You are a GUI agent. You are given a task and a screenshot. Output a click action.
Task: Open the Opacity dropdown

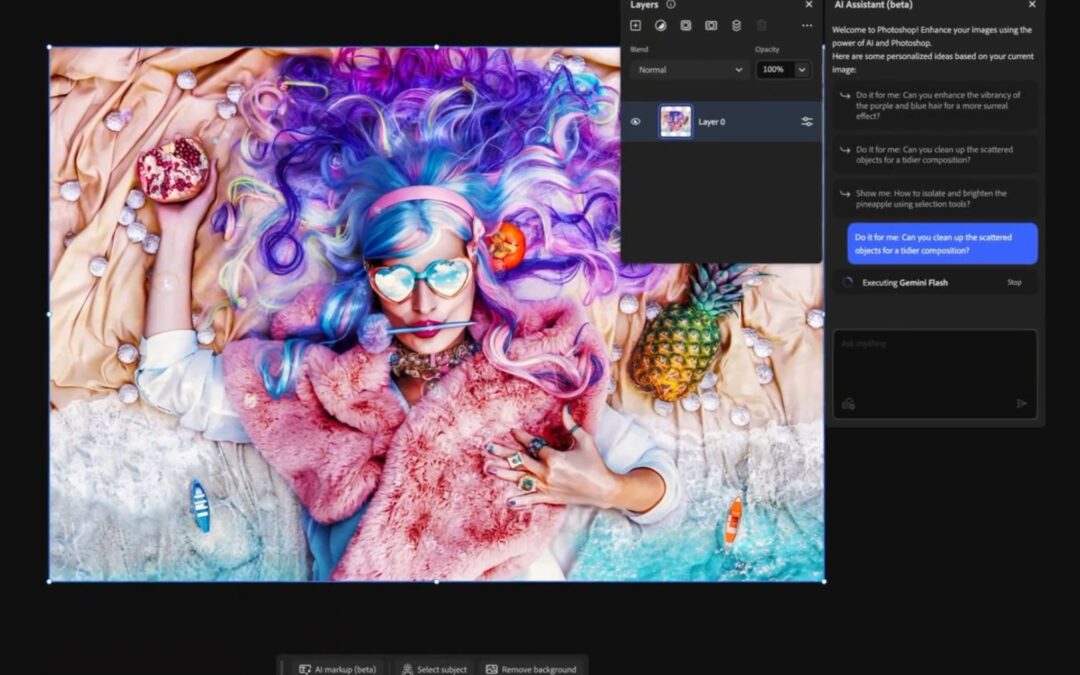tap(801, 70)
